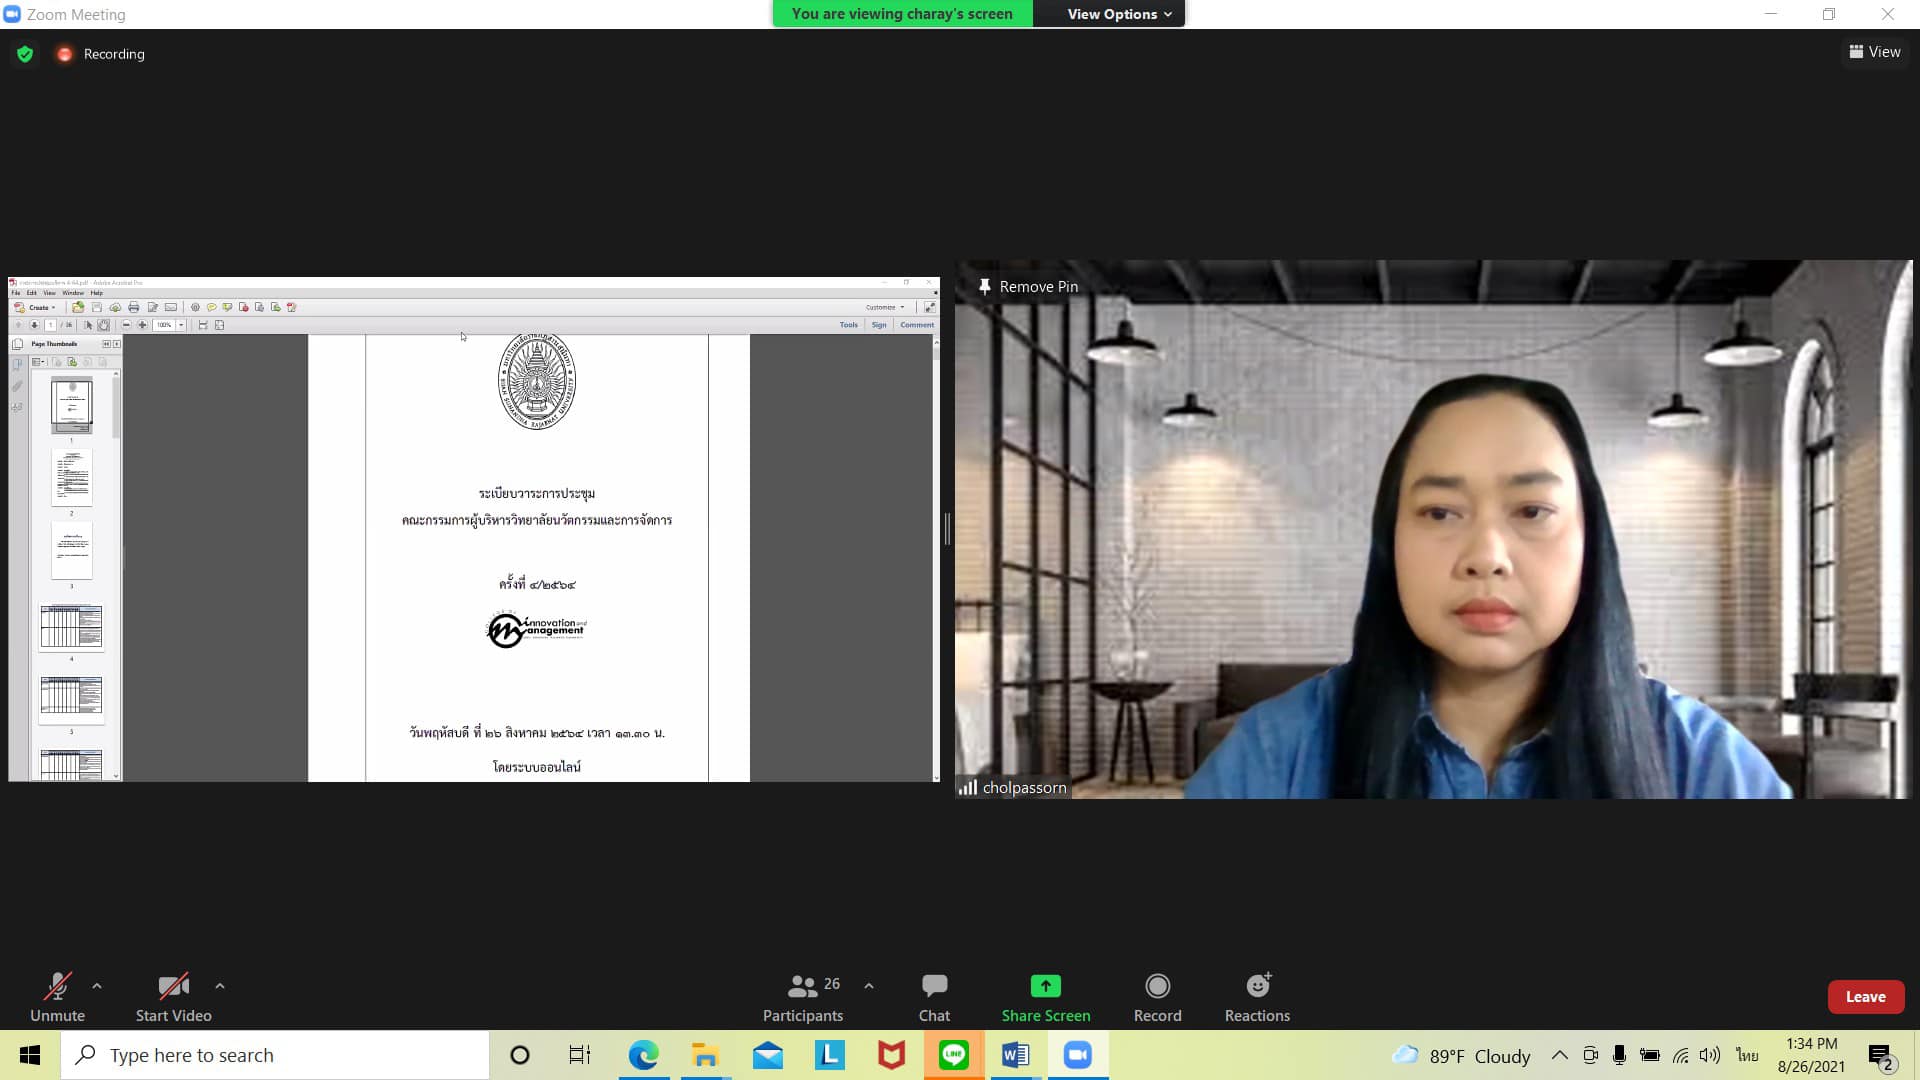Expand audio settings arrow next to Unmute
The height and width of the screenshot is (1080, 1920).
click(x=97, y=986)
